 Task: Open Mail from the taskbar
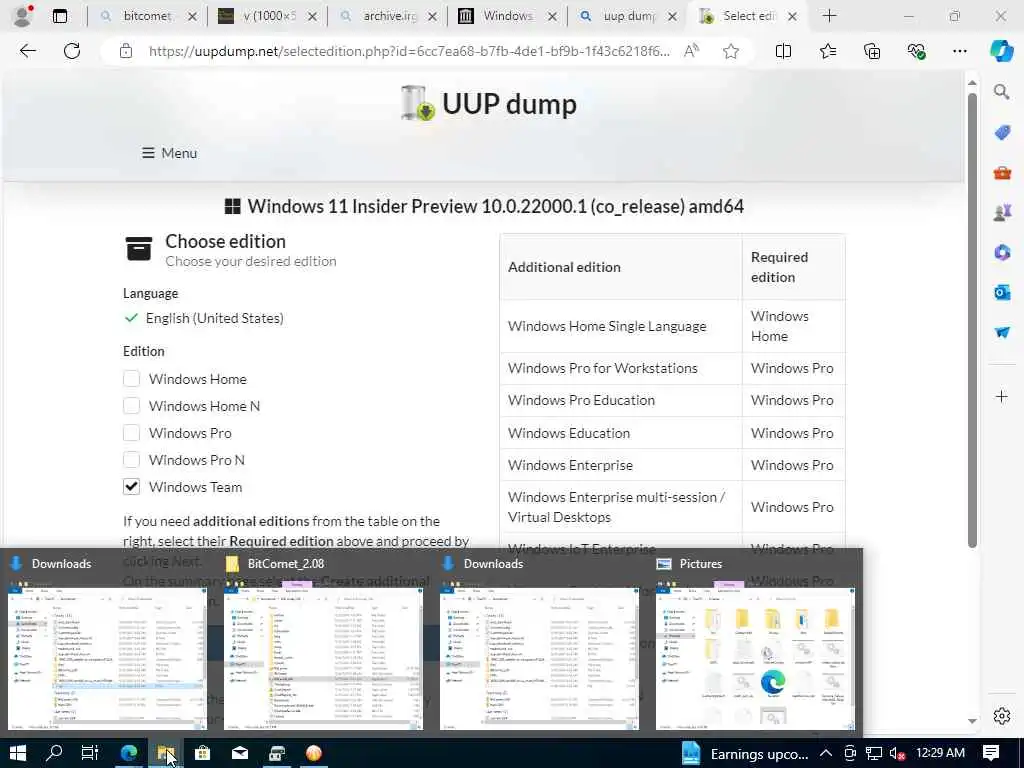pos(240,753)
